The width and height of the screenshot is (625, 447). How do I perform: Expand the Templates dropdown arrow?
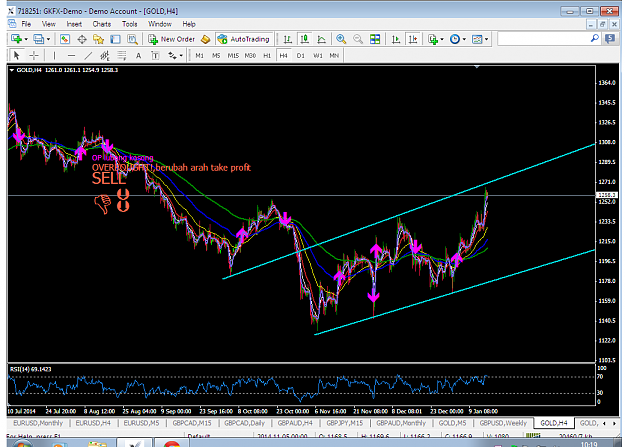(x=486, y=39)
